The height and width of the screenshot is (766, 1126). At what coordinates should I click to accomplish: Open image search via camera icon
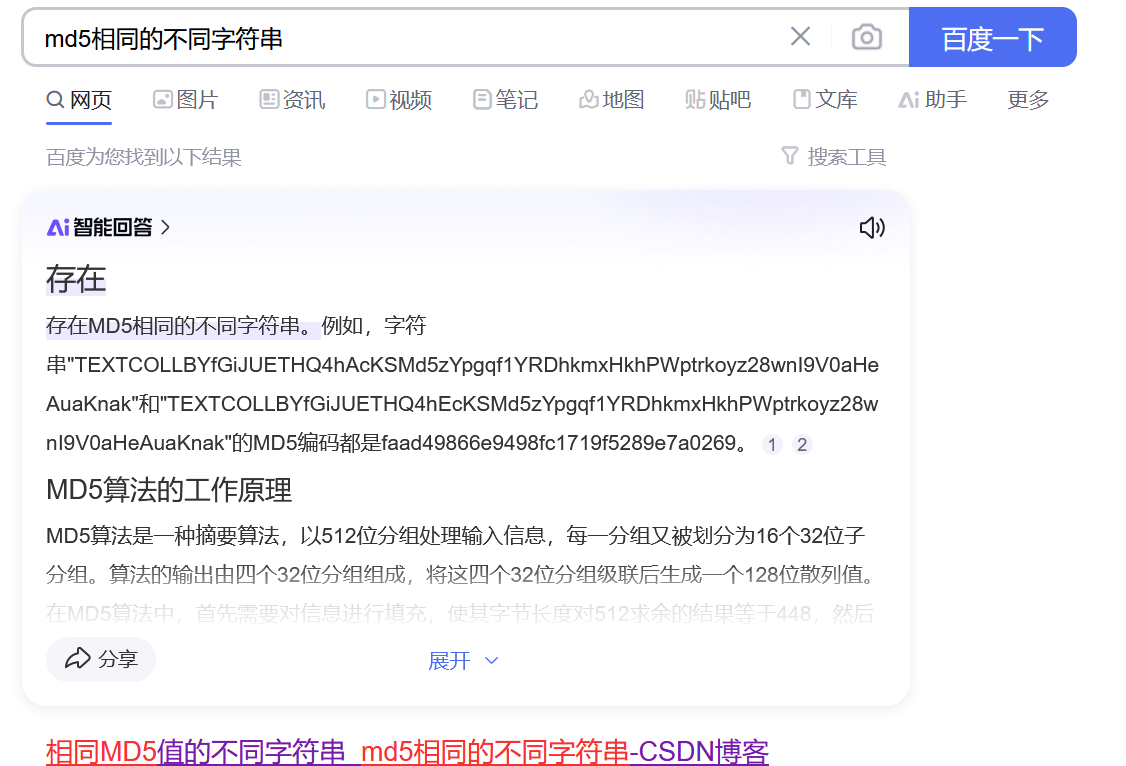(867, 37)
